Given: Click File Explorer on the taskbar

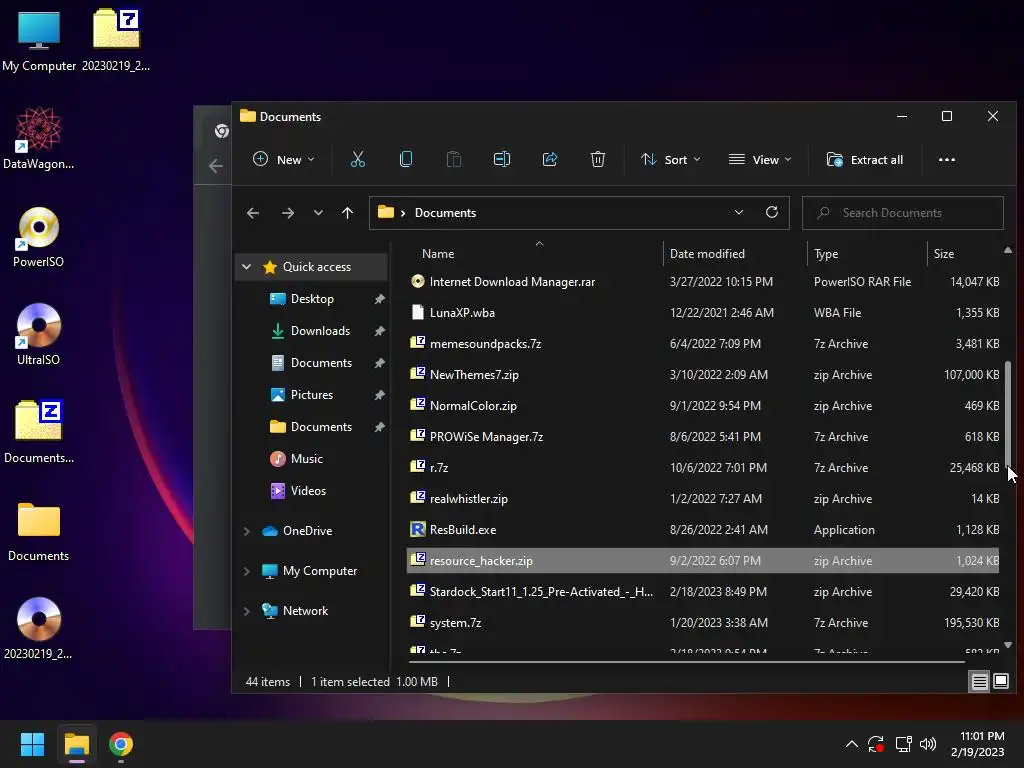Looking at the screenshot, I should [76, 744].
